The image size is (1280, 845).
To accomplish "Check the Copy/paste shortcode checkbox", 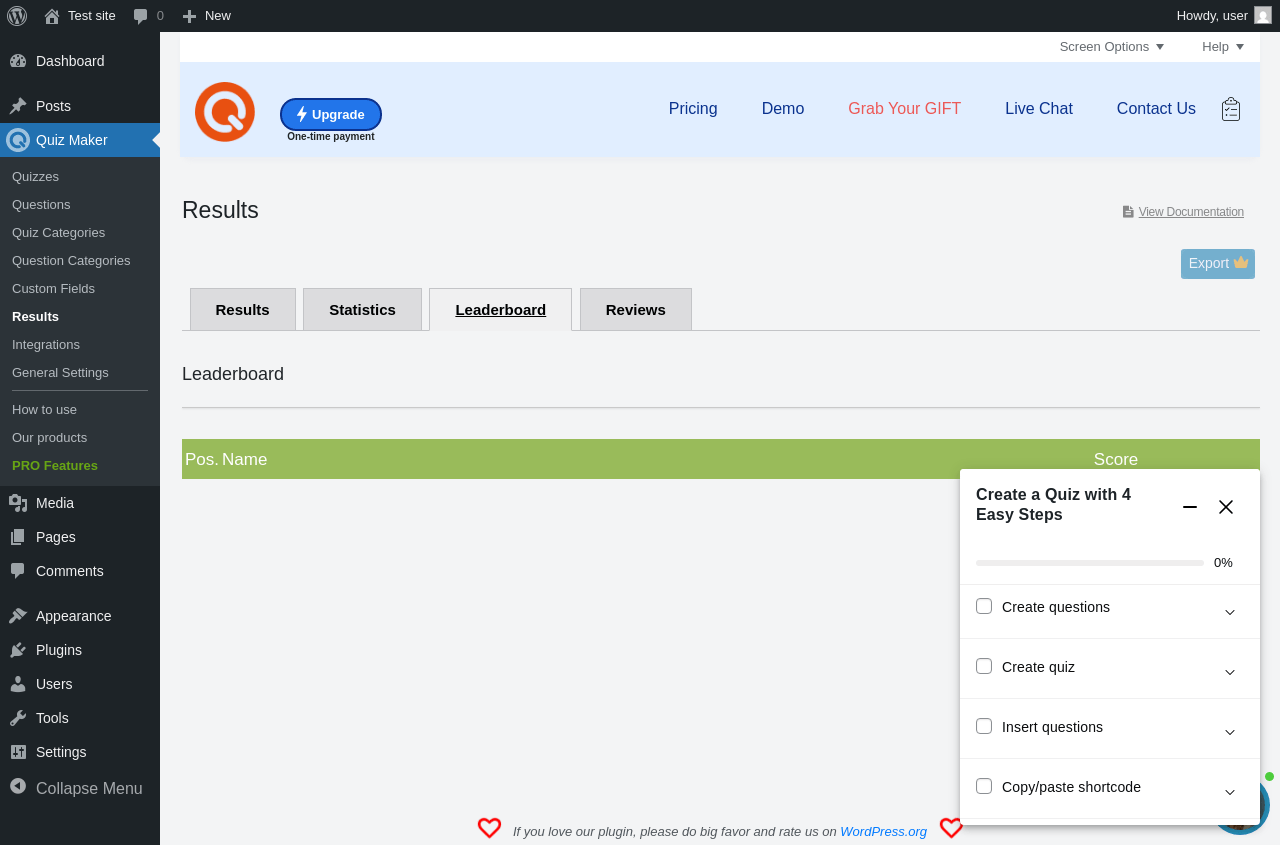I will coord(984,786).
